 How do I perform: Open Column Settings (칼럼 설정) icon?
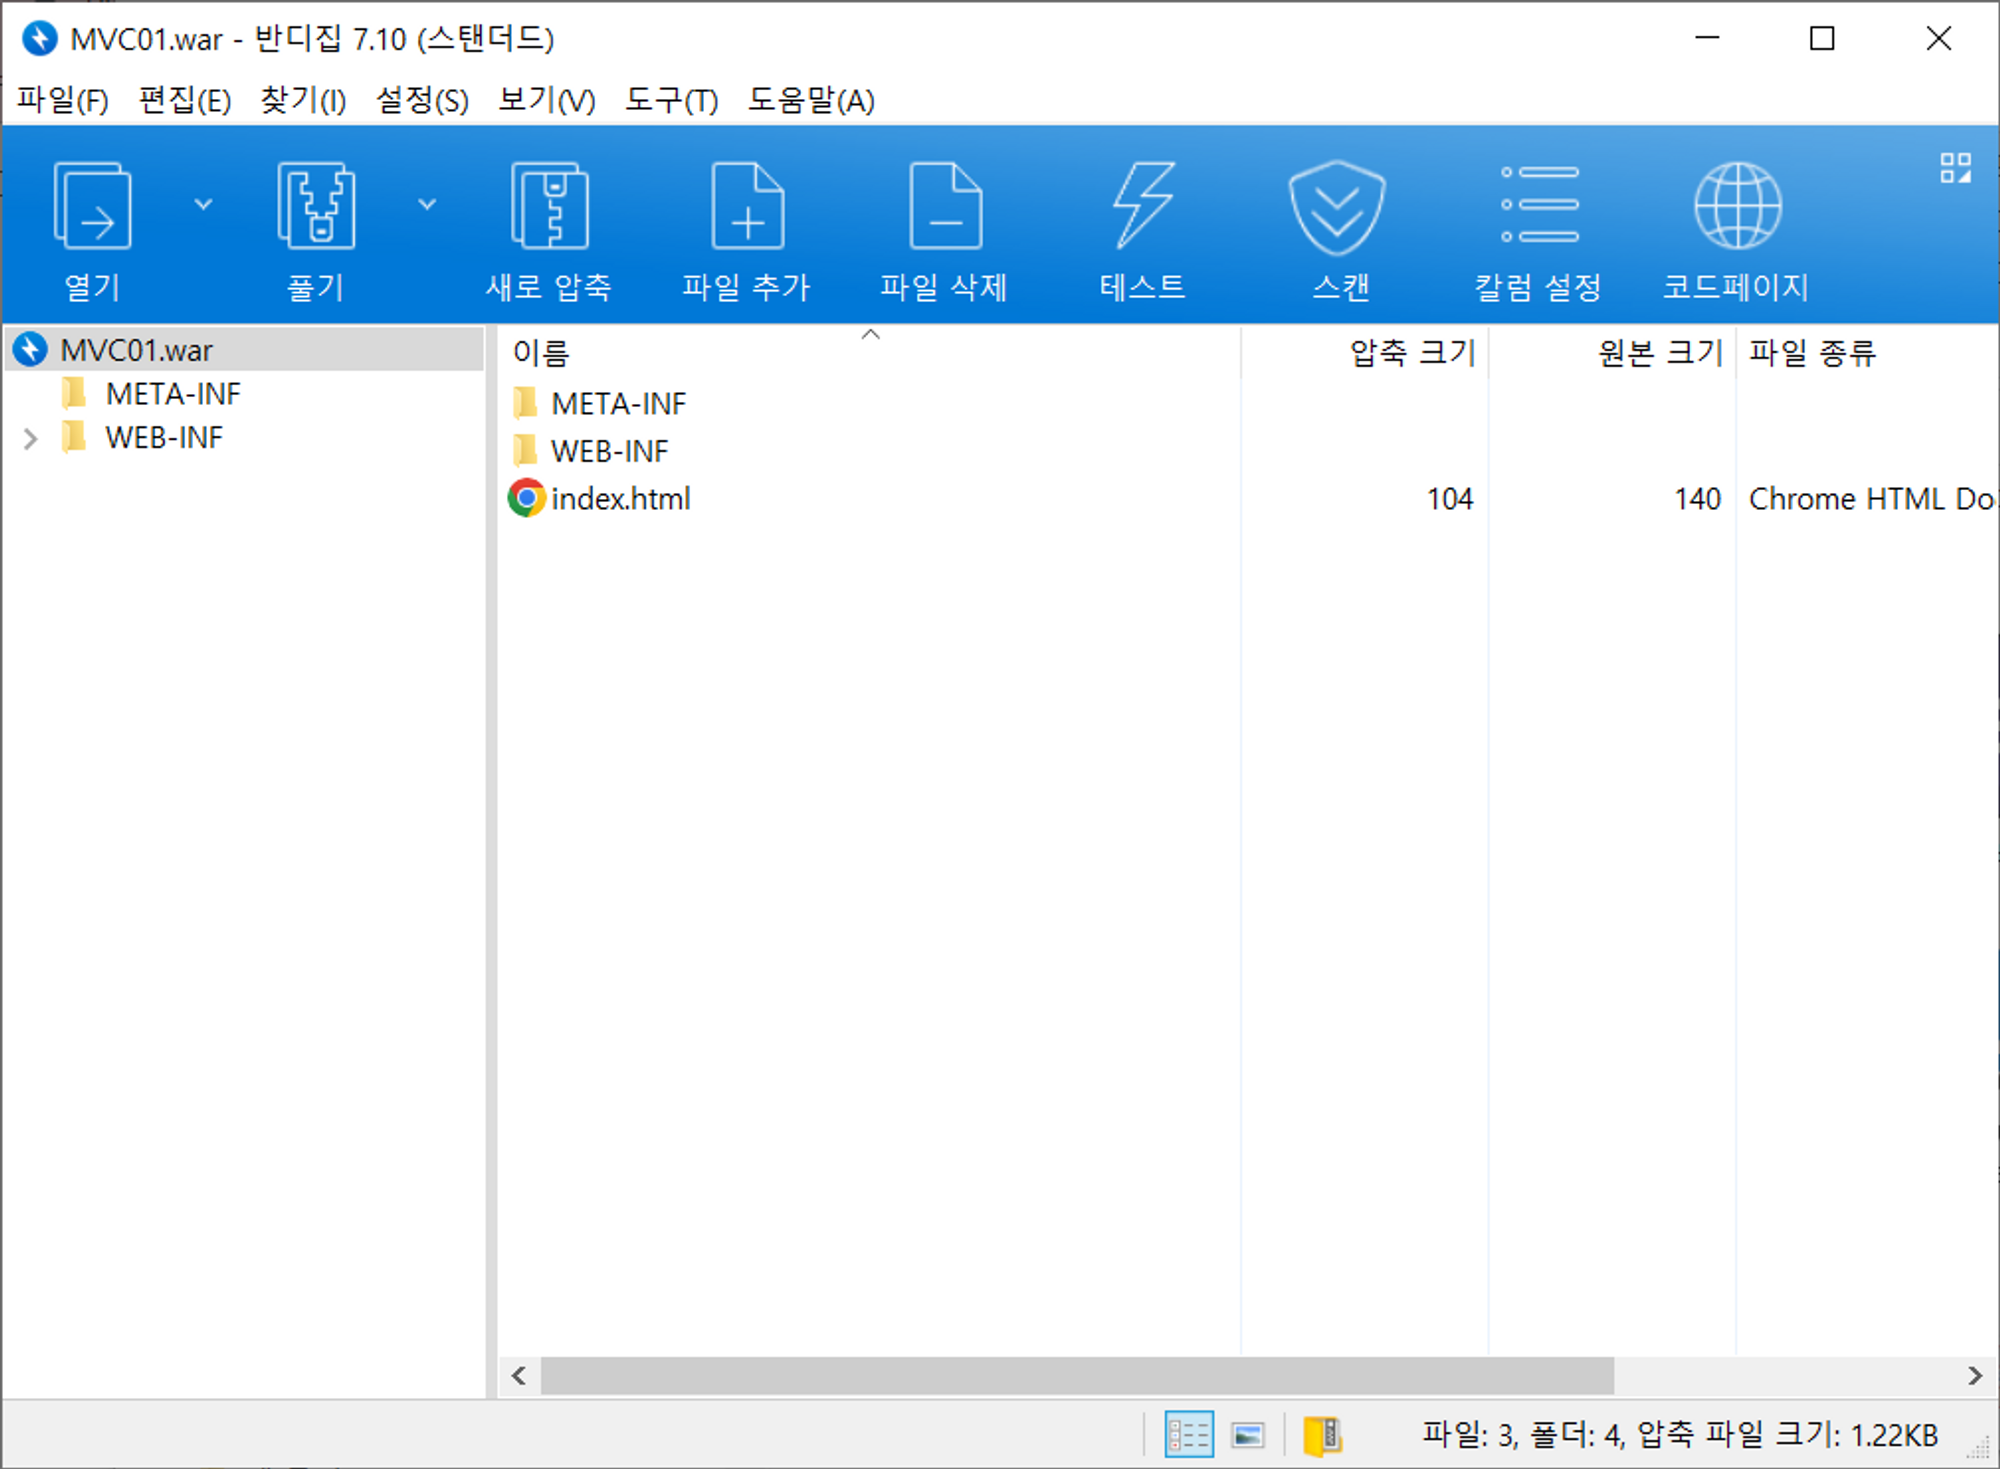coord(1539,207)
